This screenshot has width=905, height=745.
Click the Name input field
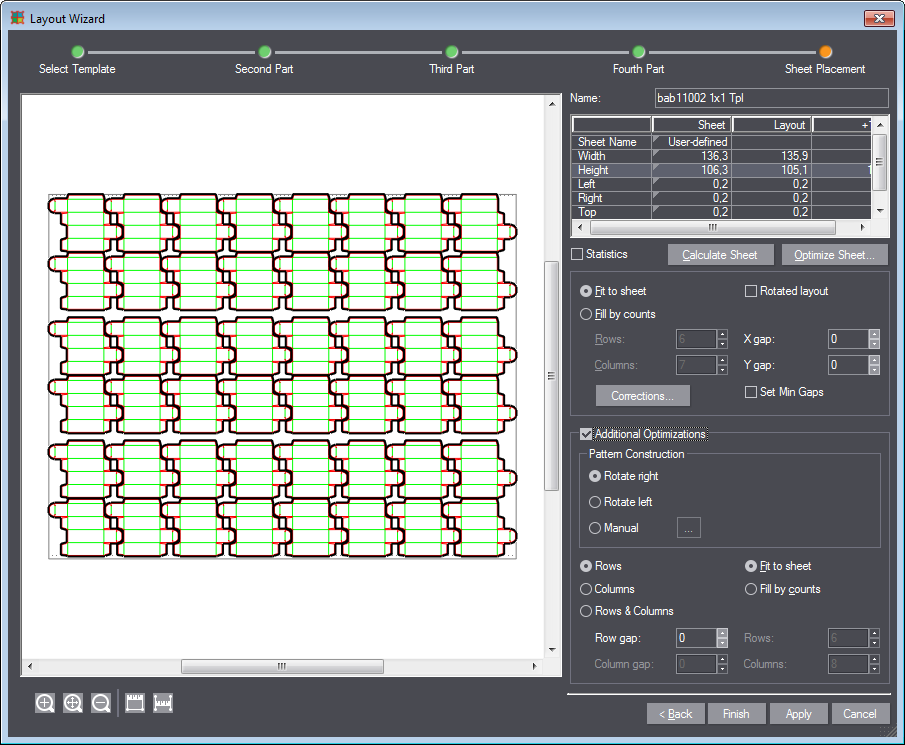pos(770,98)
